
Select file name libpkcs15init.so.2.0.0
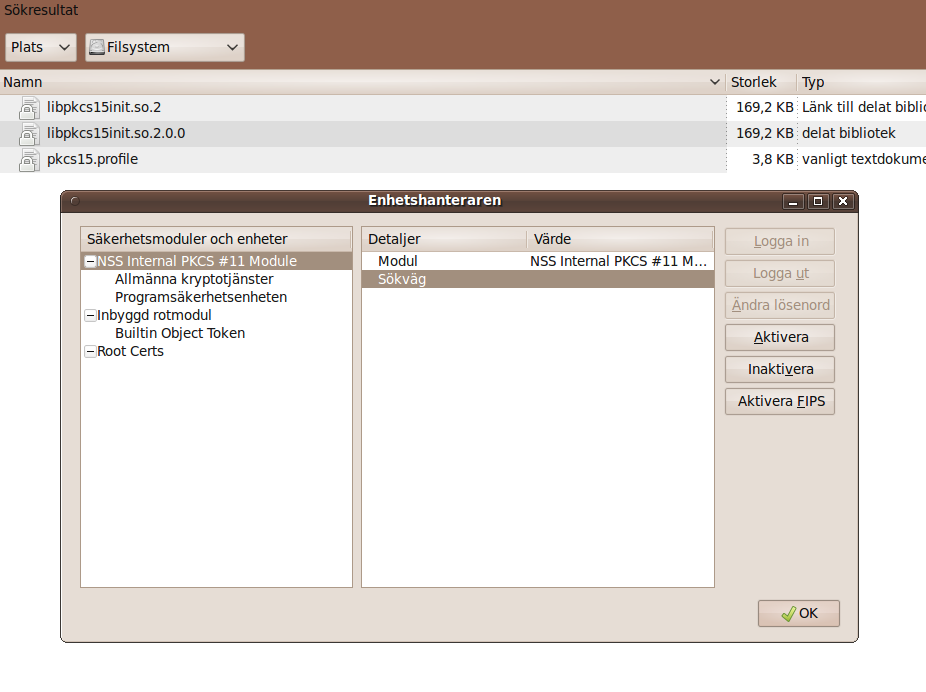point(116,133)
